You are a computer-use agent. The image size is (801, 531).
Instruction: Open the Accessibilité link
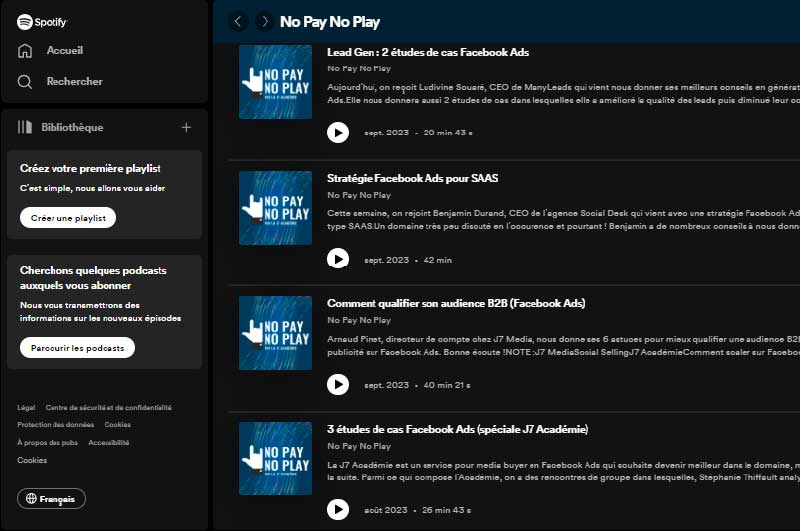[x=108, y=443]
